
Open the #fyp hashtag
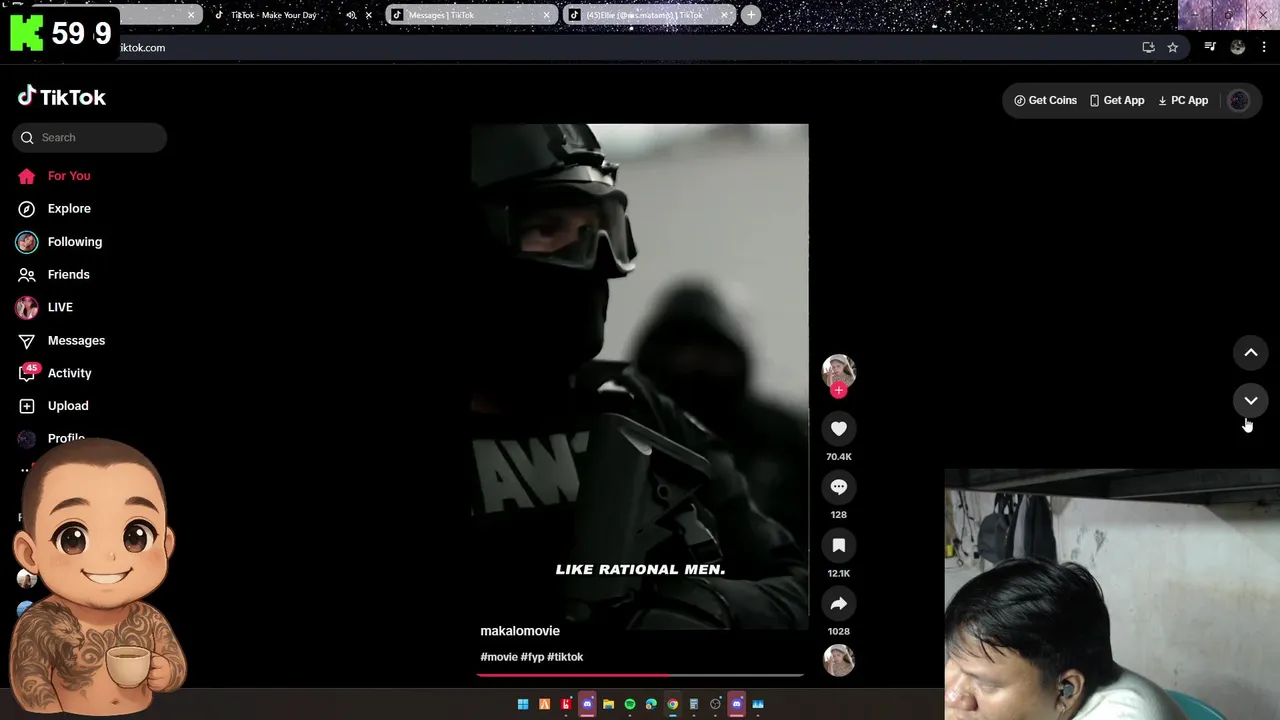(532, 657)
